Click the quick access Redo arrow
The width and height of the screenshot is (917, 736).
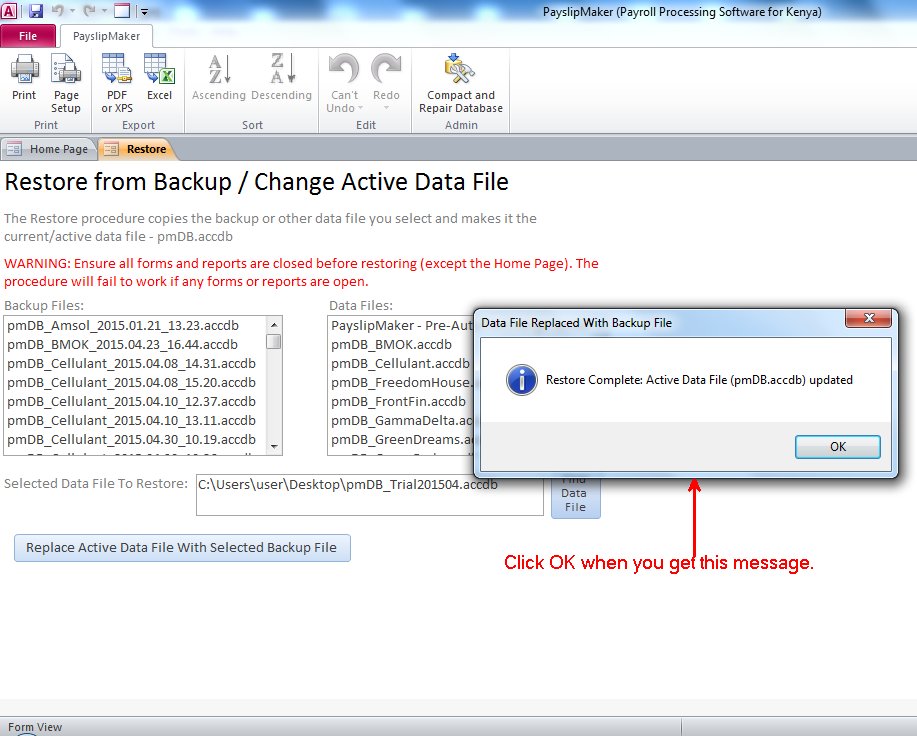point(89,11)
